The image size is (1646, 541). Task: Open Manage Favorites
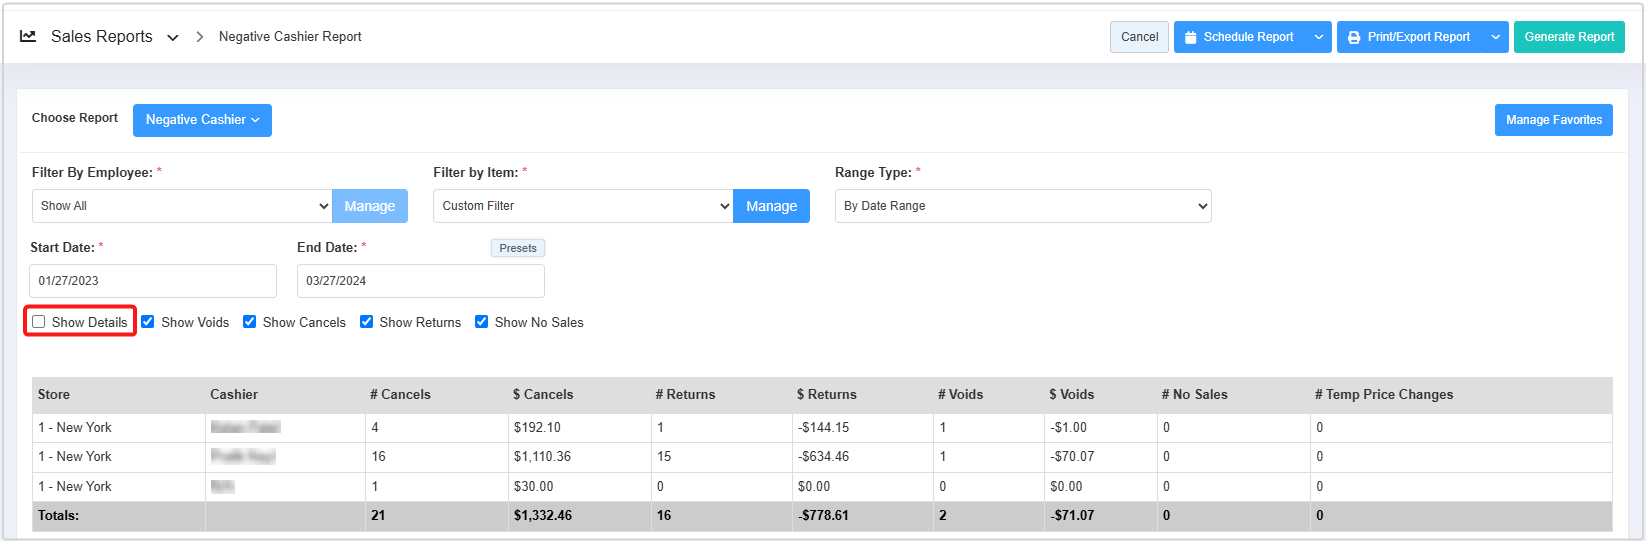[x=1553, y=120]
